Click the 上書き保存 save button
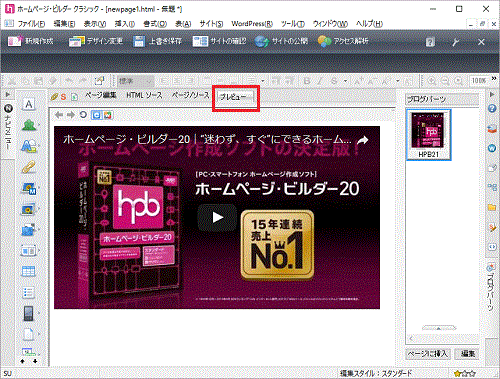 [x=157, y=41]
